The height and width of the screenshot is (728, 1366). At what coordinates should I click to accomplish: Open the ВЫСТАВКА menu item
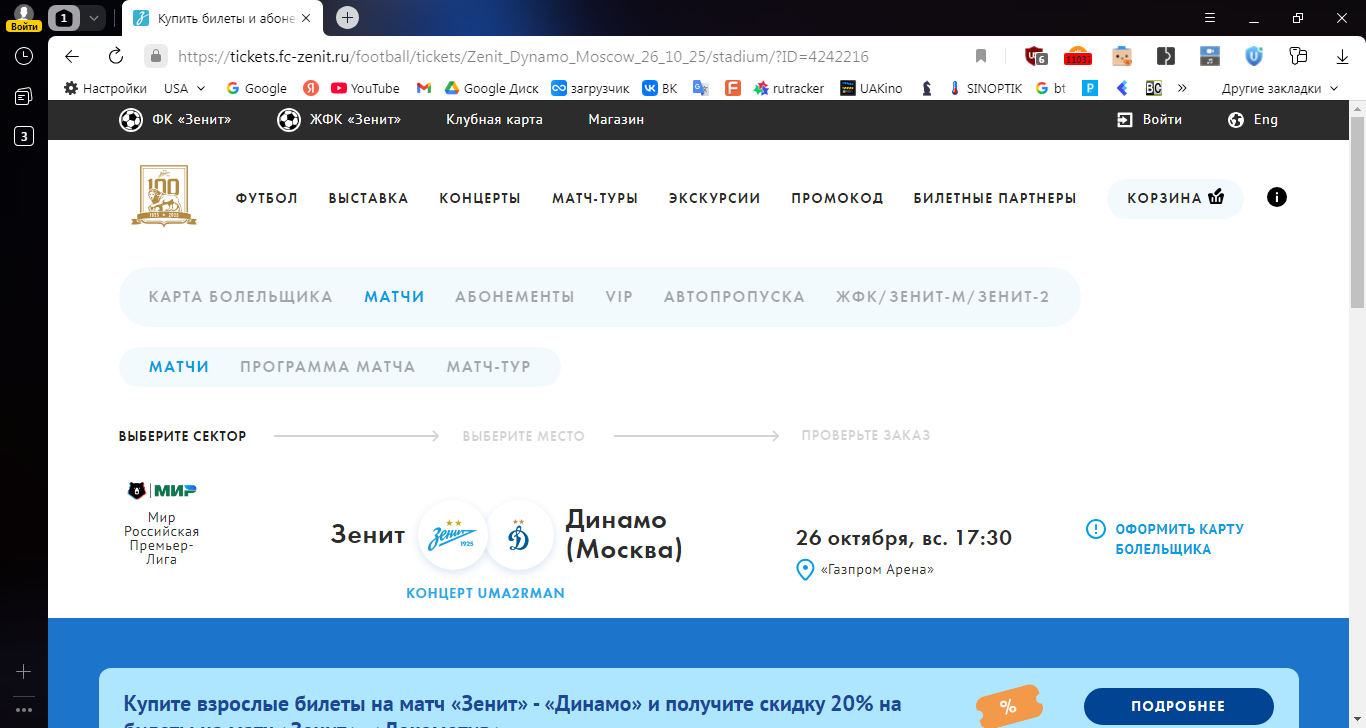click(369, 198)
